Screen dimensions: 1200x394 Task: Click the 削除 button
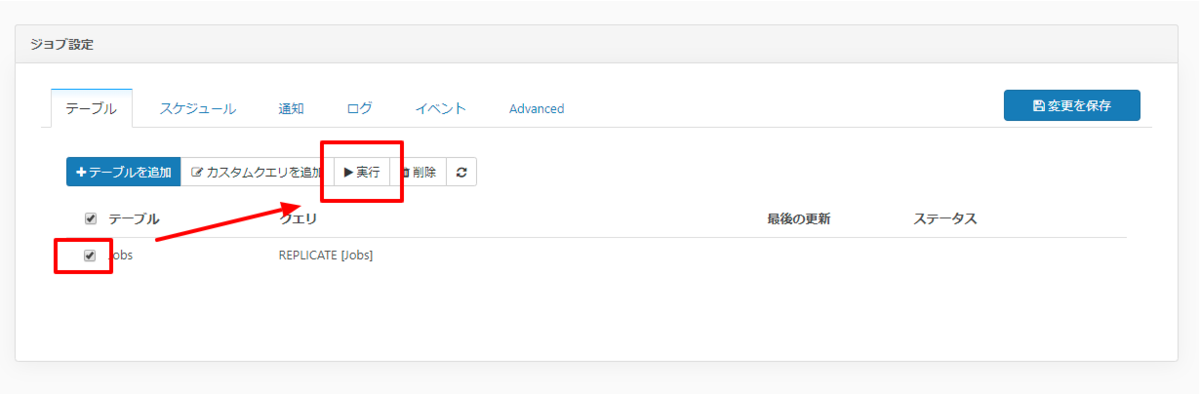tap(418, 172)
